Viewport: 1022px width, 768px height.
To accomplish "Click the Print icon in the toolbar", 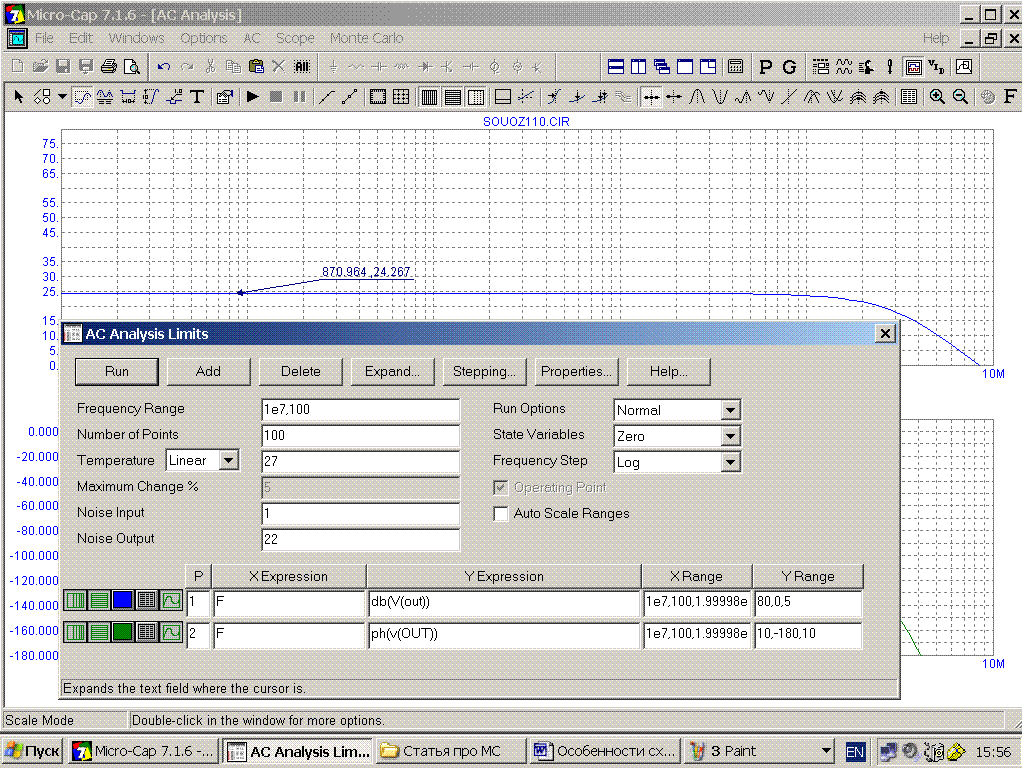I will [108, 67].
